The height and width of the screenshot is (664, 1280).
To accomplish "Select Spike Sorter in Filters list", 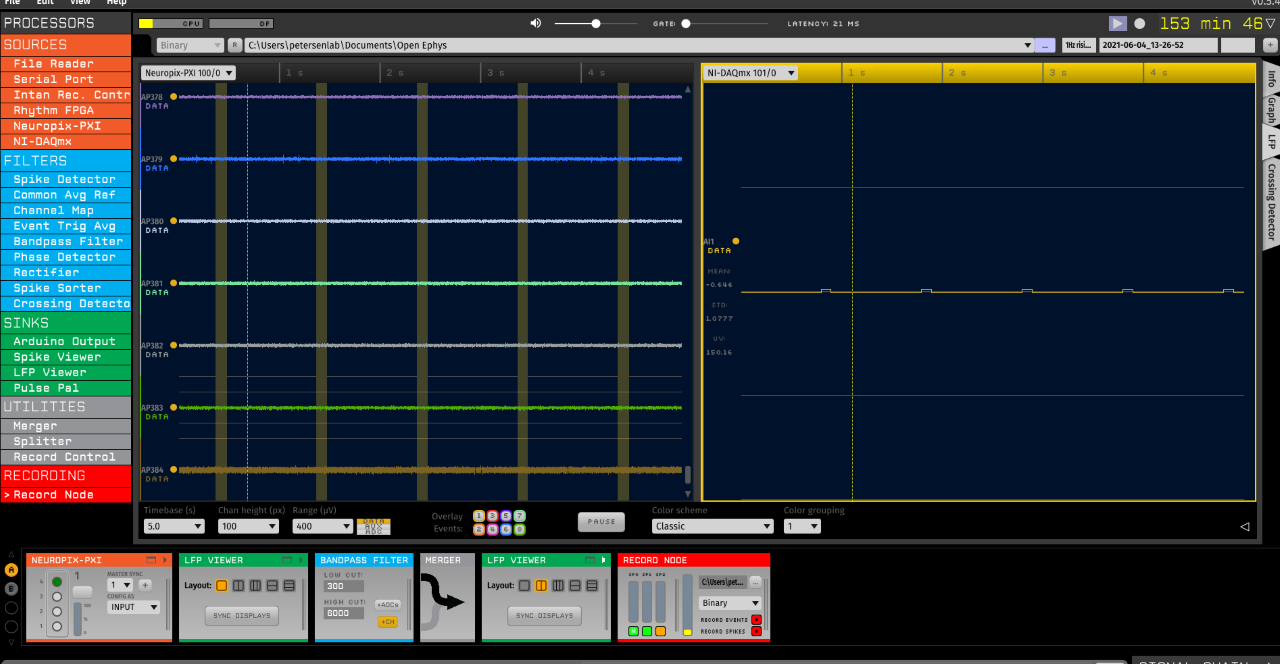I will coord(66,288).
